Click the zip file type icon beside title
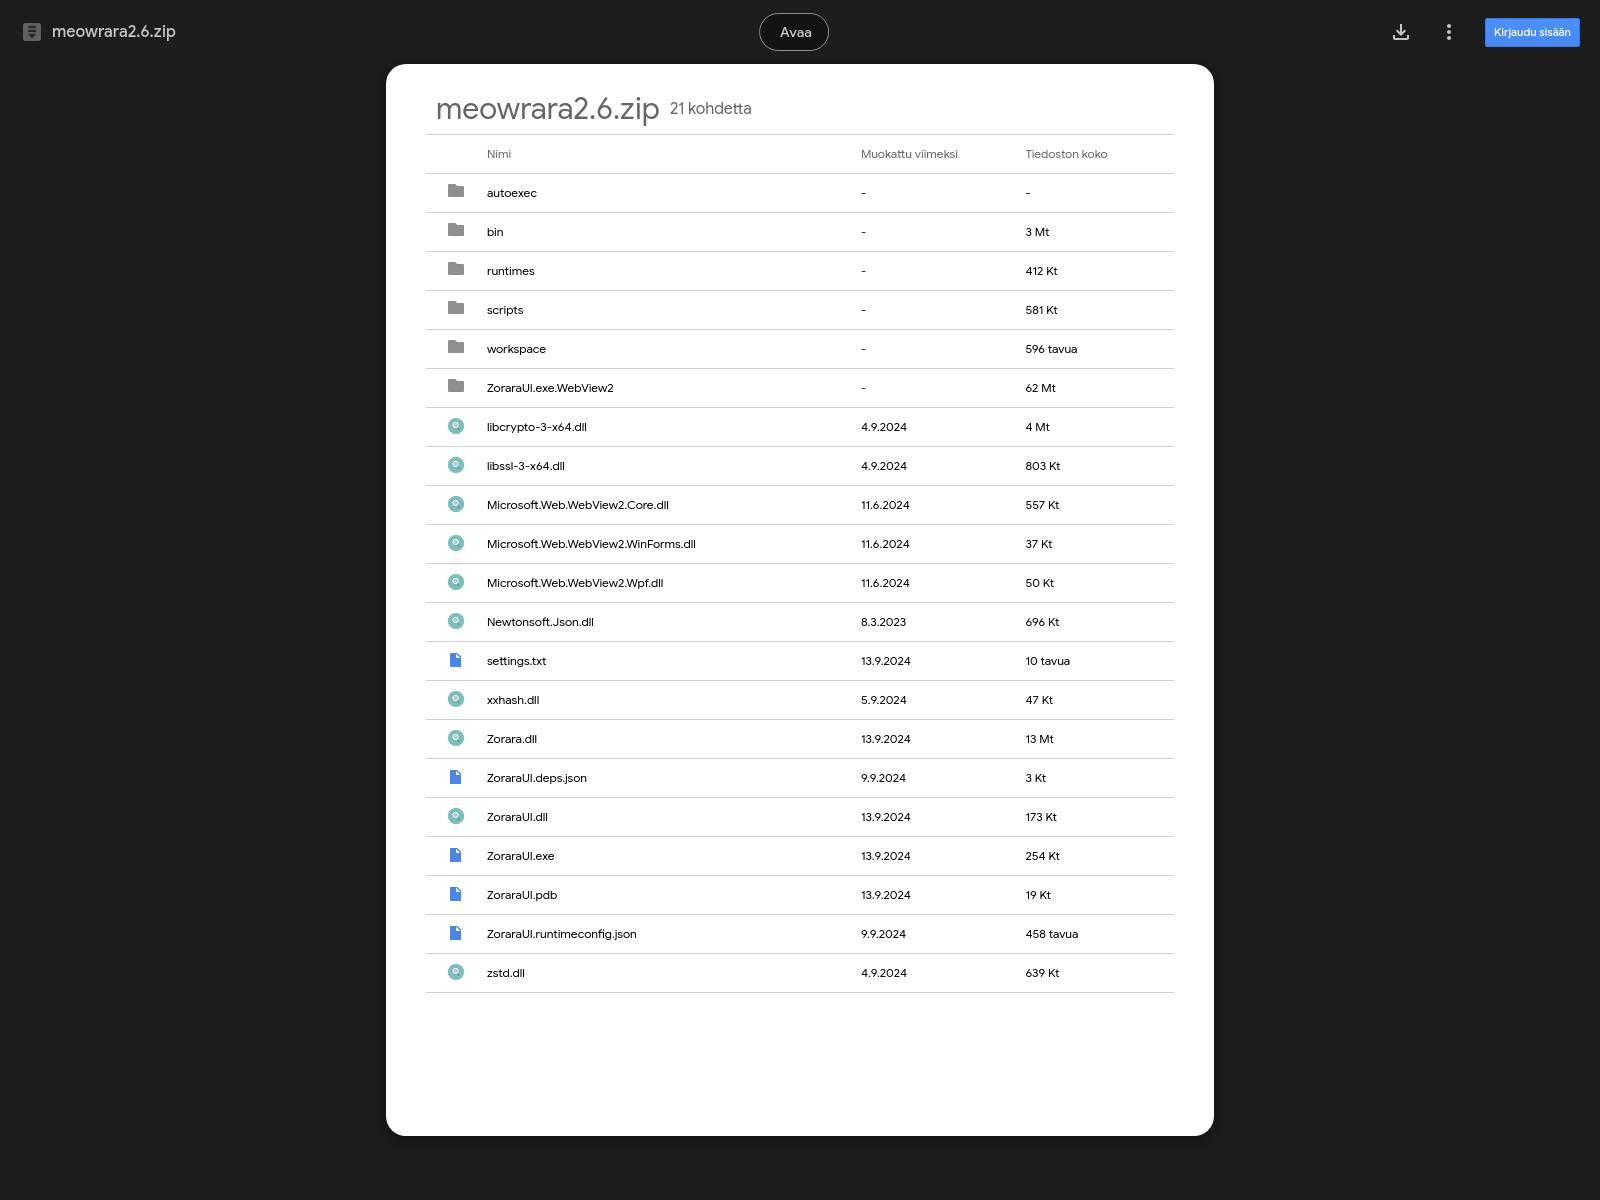The width and height of the screenshot is (1600, 1200). click(32, 32)
